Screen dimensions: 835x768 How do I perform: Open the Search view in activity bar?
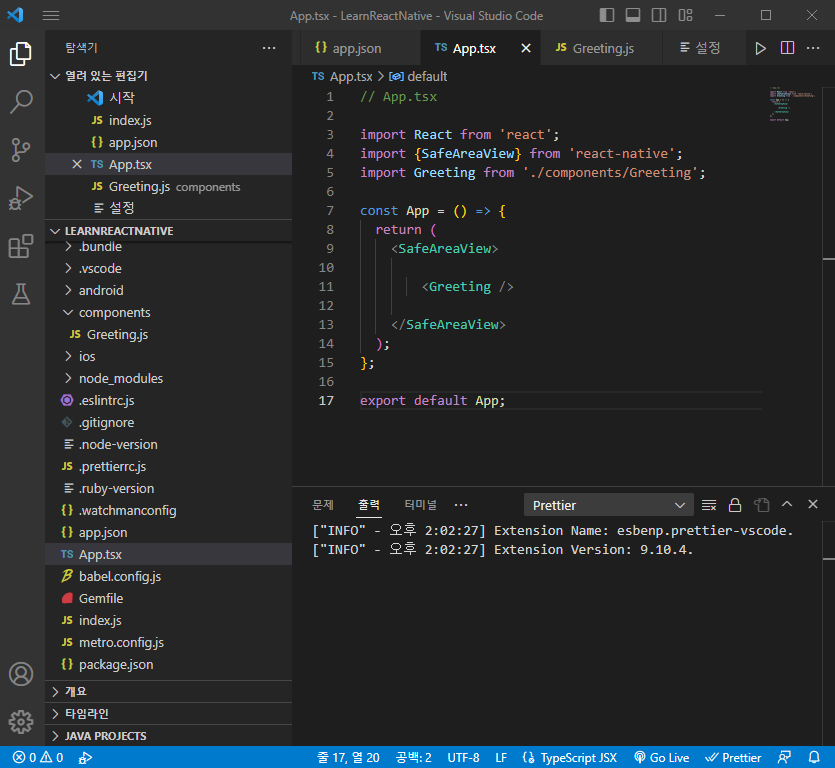click(21, 102)
